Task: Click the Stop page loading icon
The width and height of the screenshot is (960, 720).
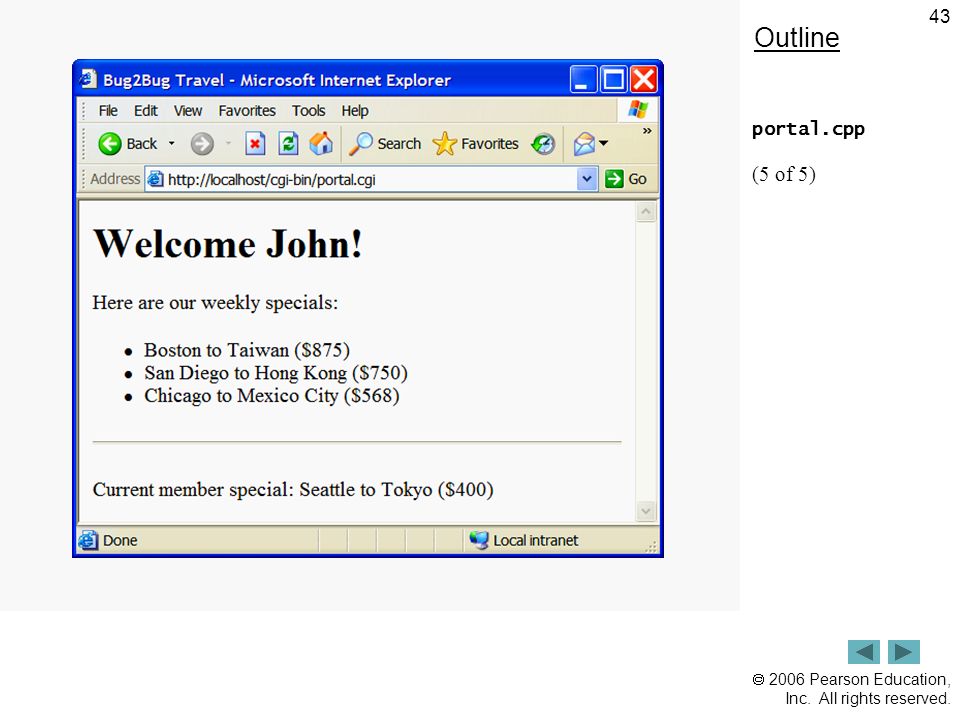Action: coord(255,144)
